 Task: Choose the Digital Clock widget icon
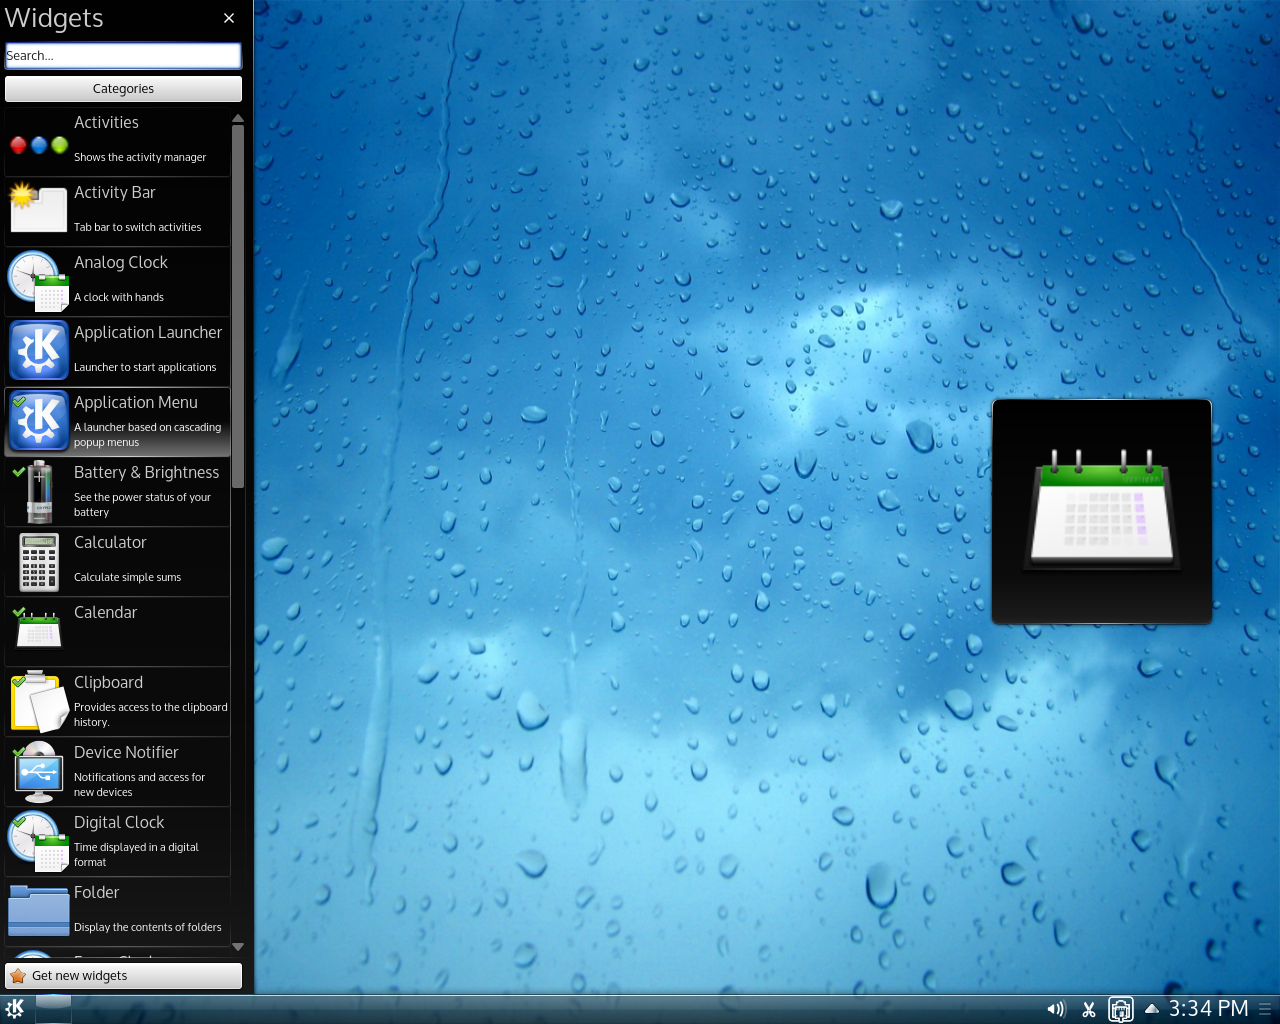coord(38,841)
